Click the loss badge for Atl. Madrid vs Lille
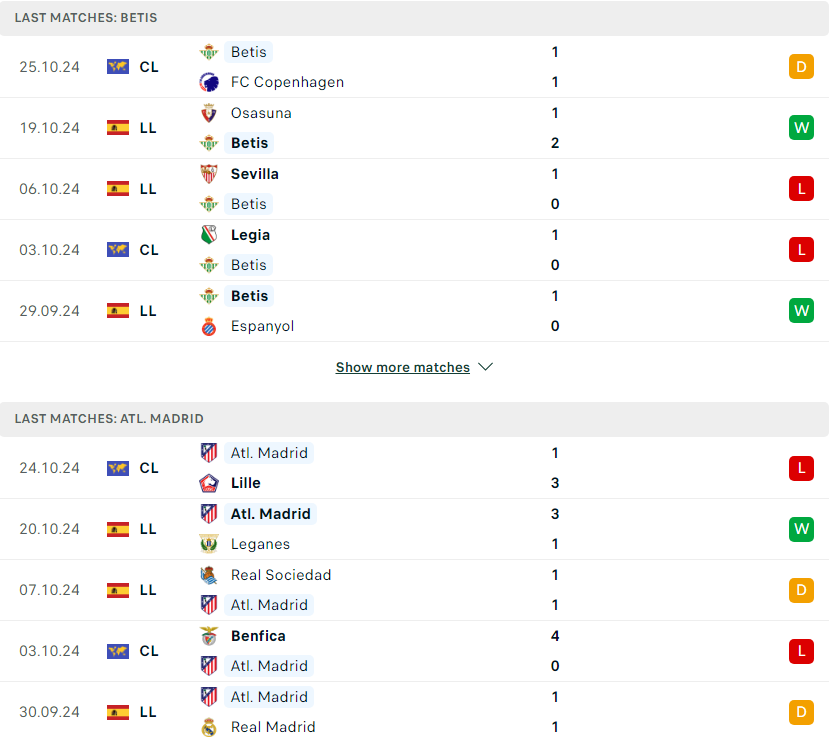 (801, 469)
